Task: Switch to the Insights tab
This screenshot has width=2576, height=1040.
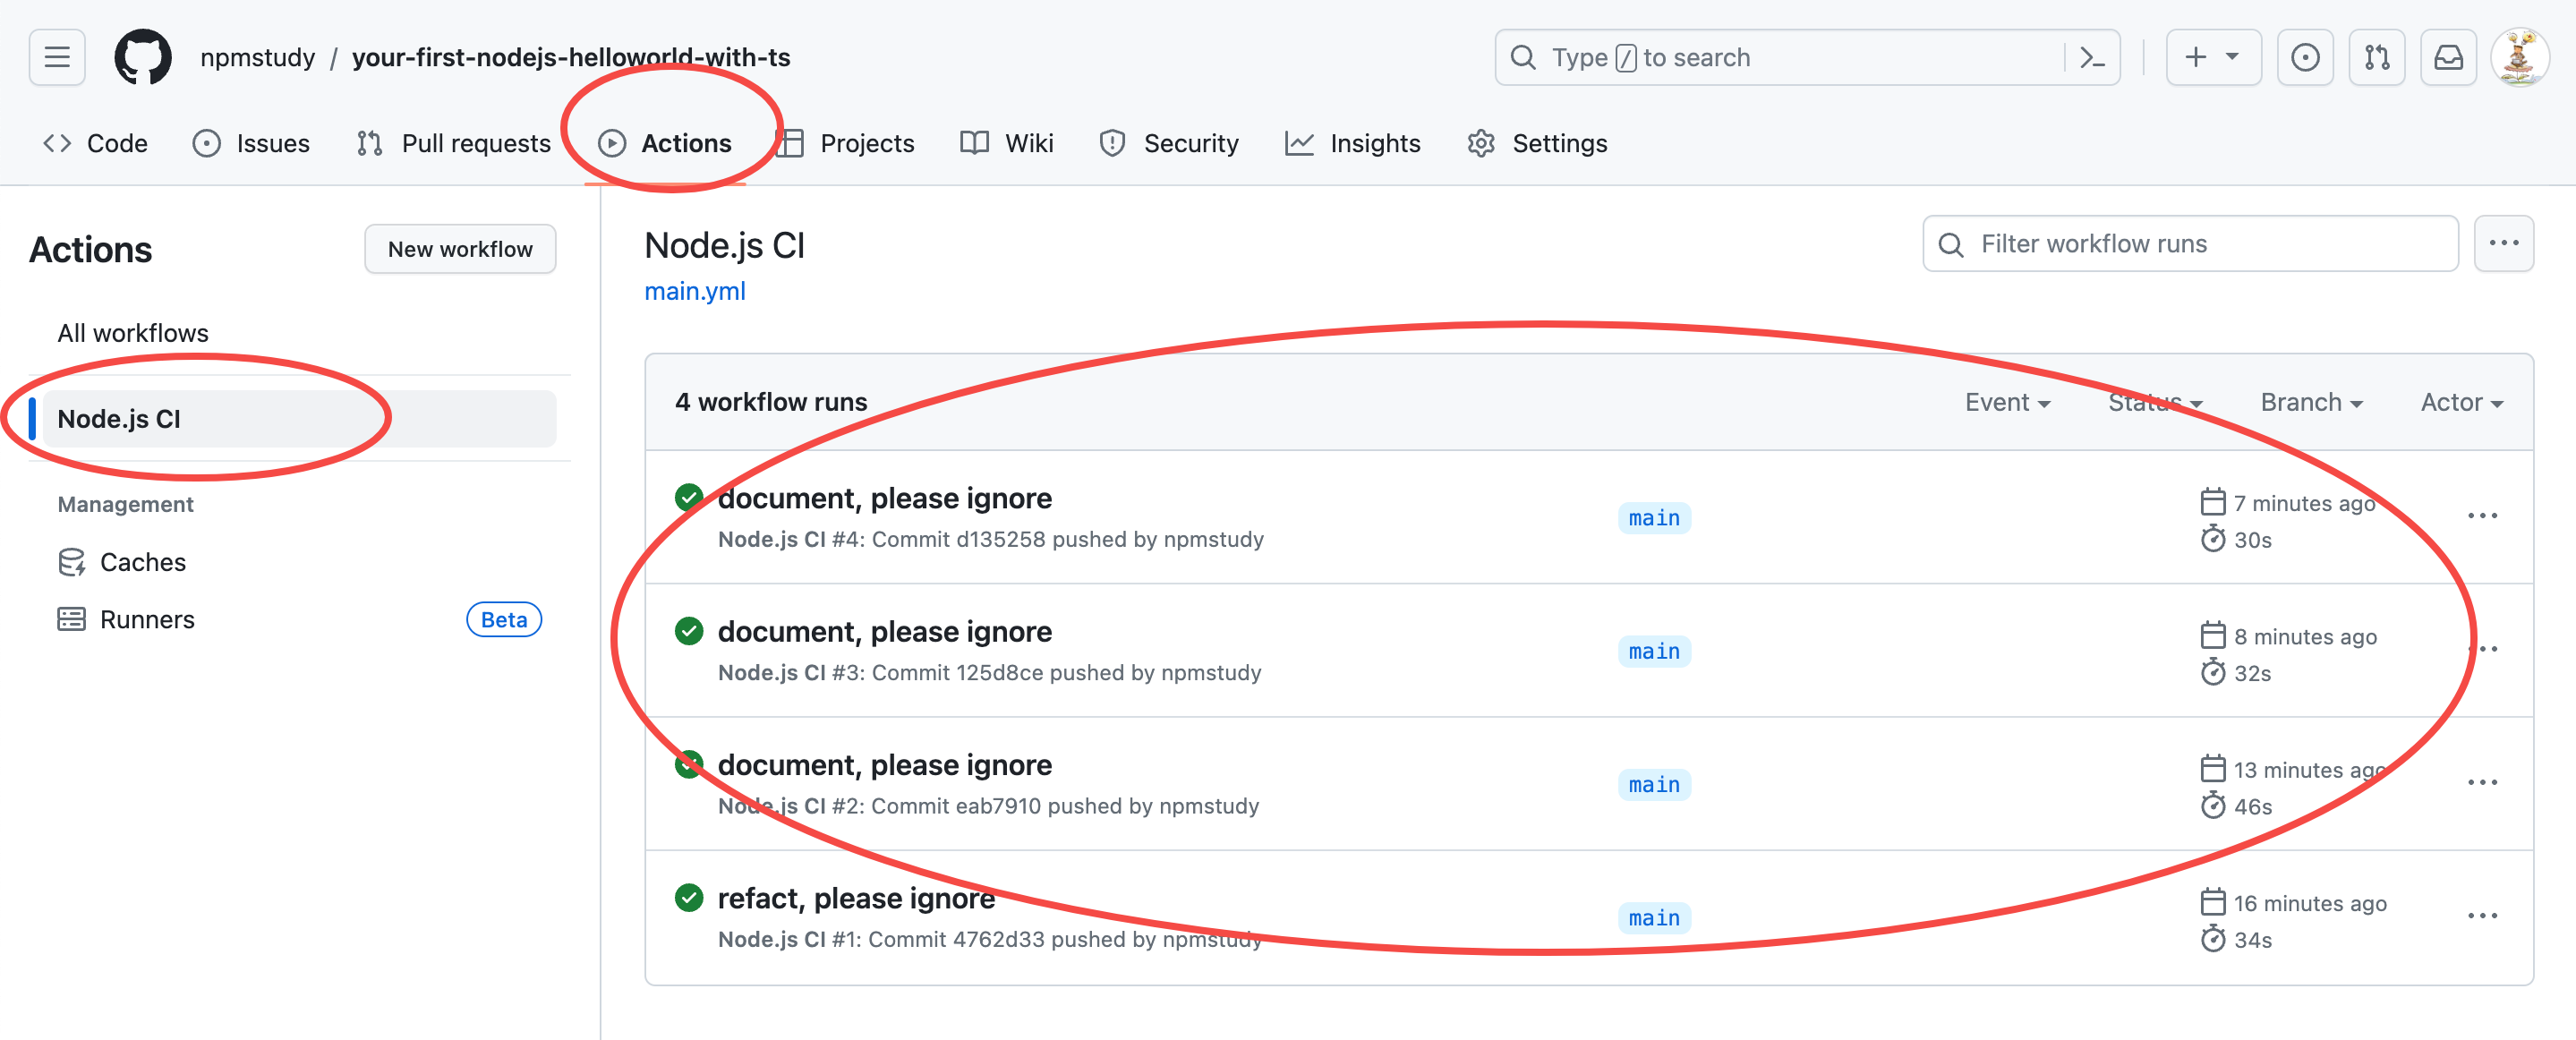Action: 1352,143
